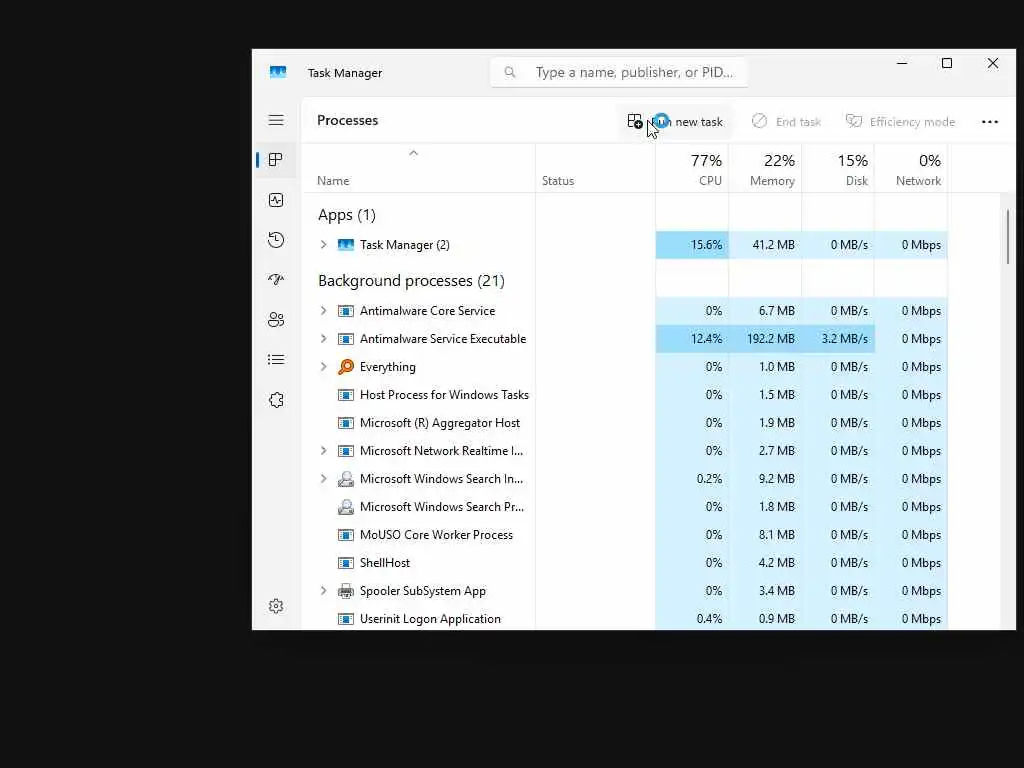Image resolution: width=1024 pixels, height=768 pixels.
Task: Click the 9.2 MB memory value
Action: tap(776, 479)
